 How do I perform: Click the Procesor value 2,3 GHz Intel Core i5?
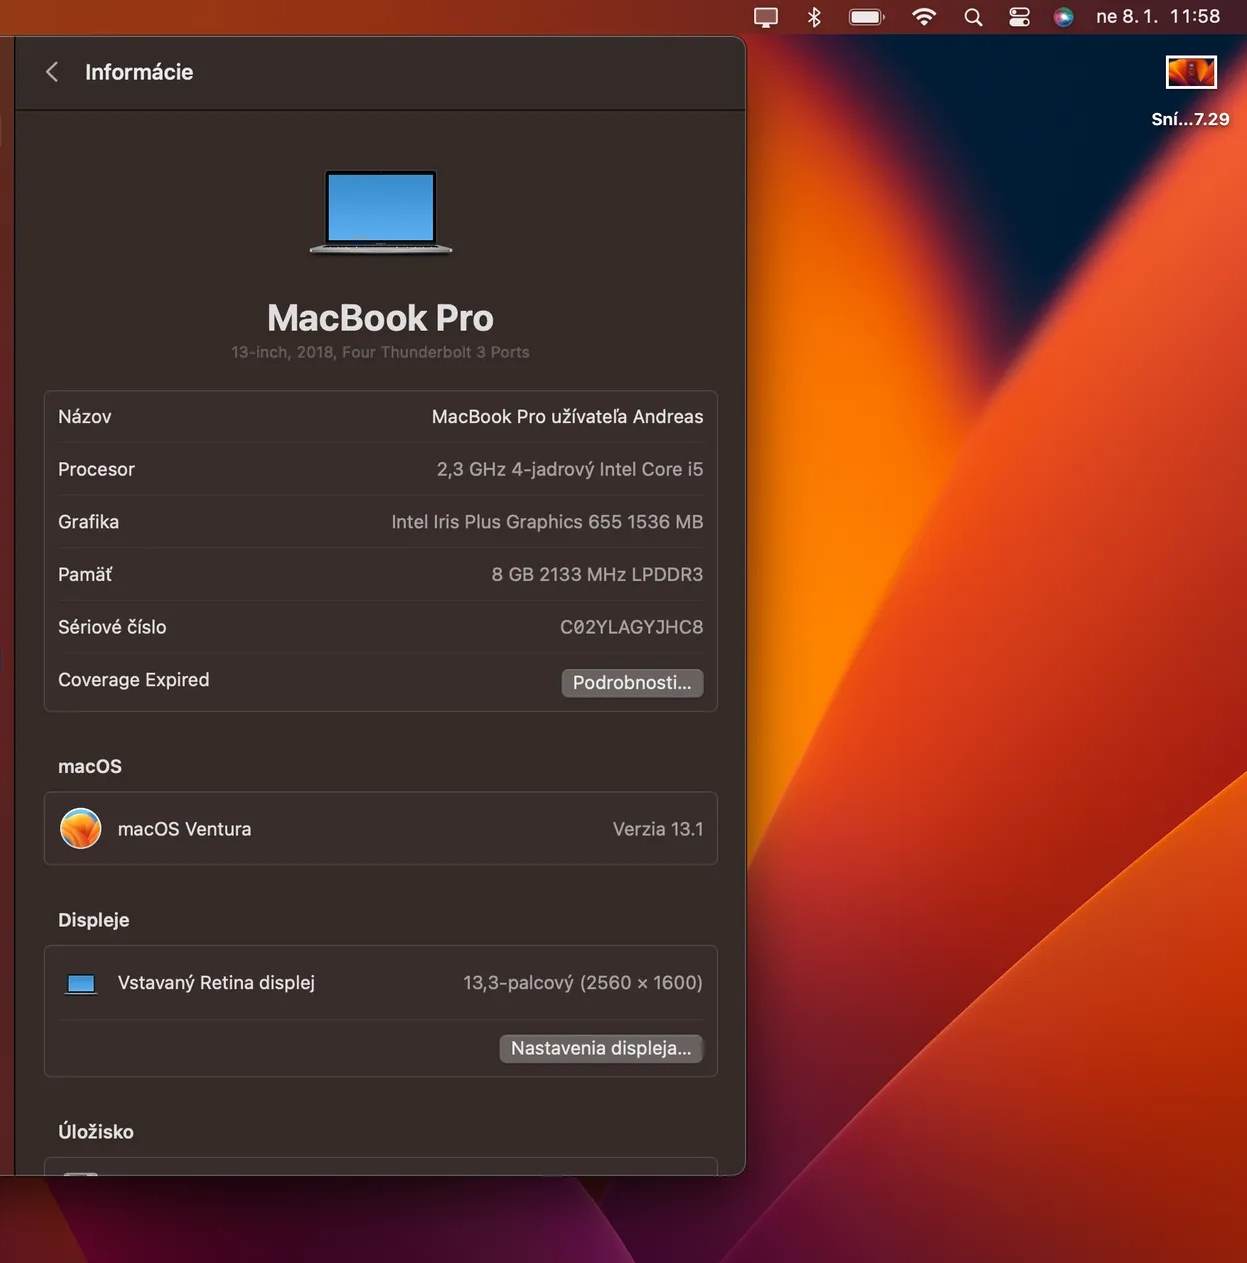tap(570, 469)
